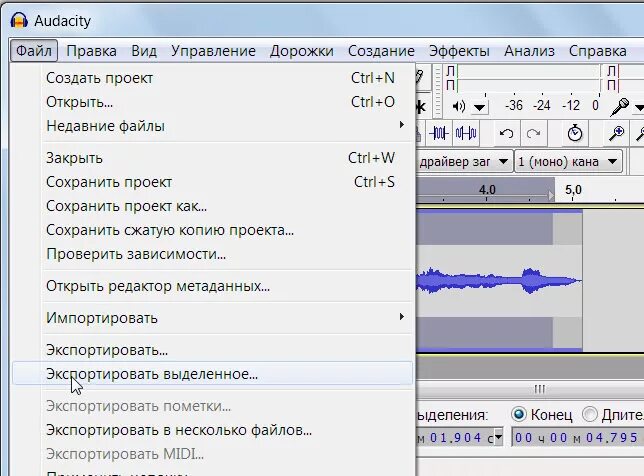Select Проверить зависимости... entry

[212, 254]
